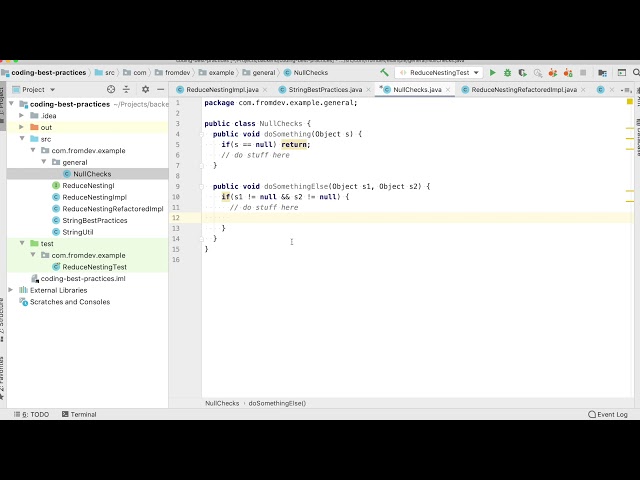Open StringBestPractices in project tree

95,220
